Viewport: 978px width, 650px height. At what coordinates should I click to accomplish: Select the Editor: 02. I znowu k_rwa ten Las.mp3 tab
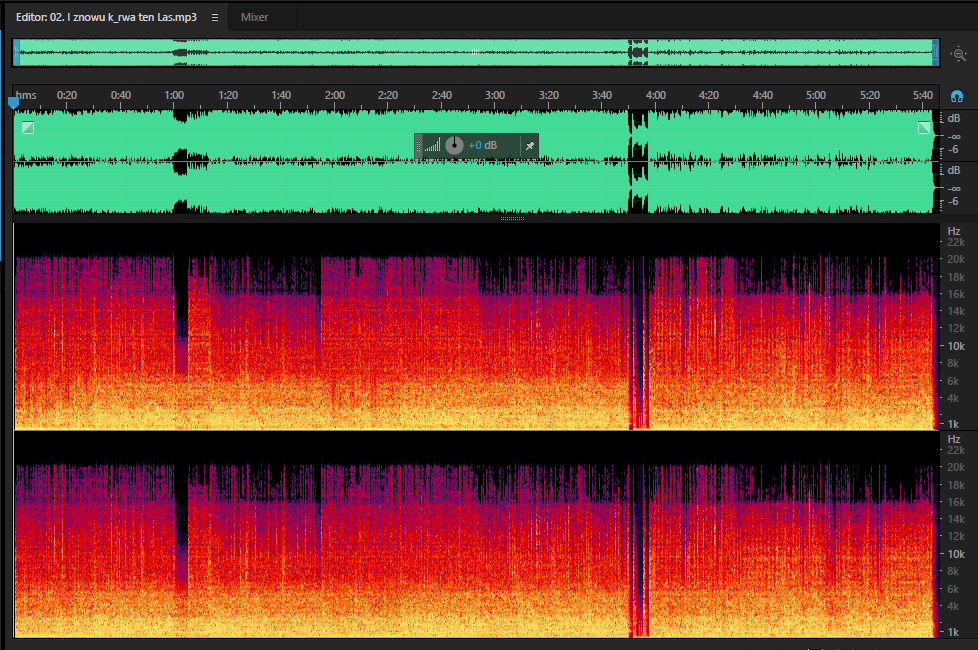point(106,17)
